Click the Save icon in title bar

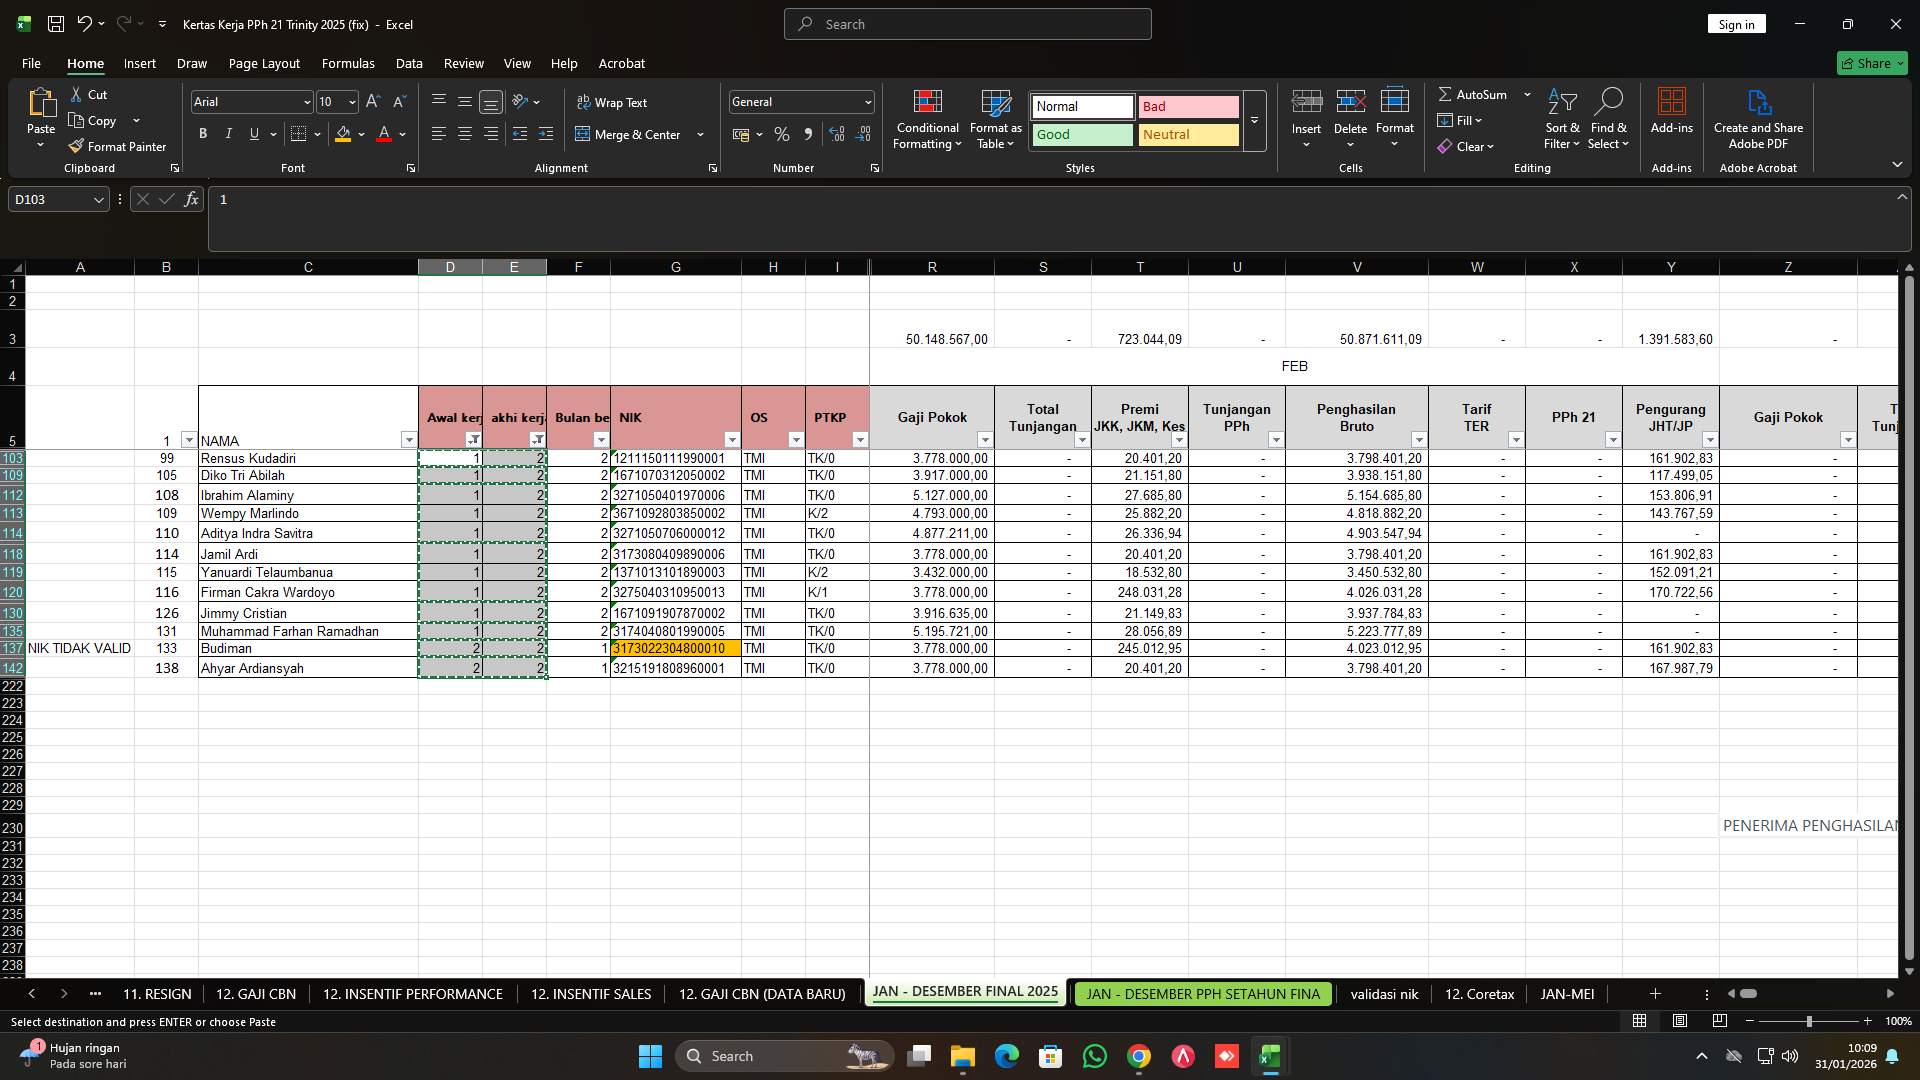point(56,24)
